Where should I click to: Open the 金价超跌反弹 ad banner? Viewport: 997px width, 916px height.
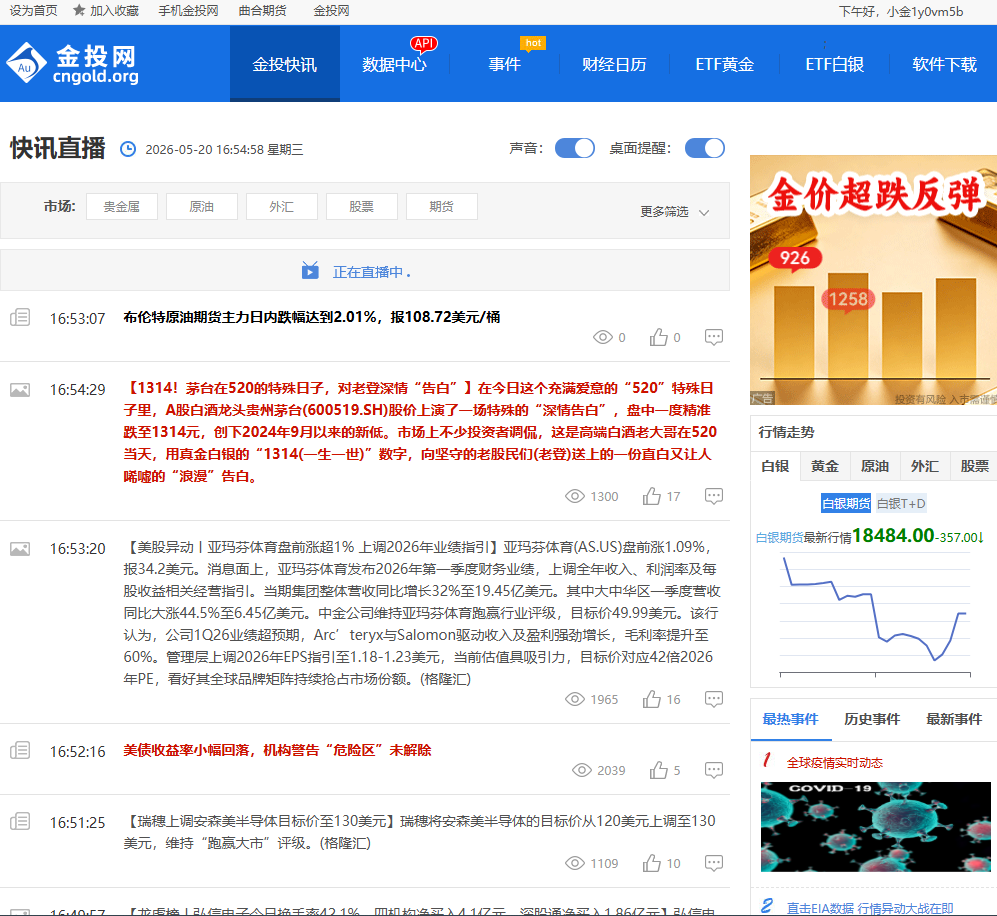(874, 280)
